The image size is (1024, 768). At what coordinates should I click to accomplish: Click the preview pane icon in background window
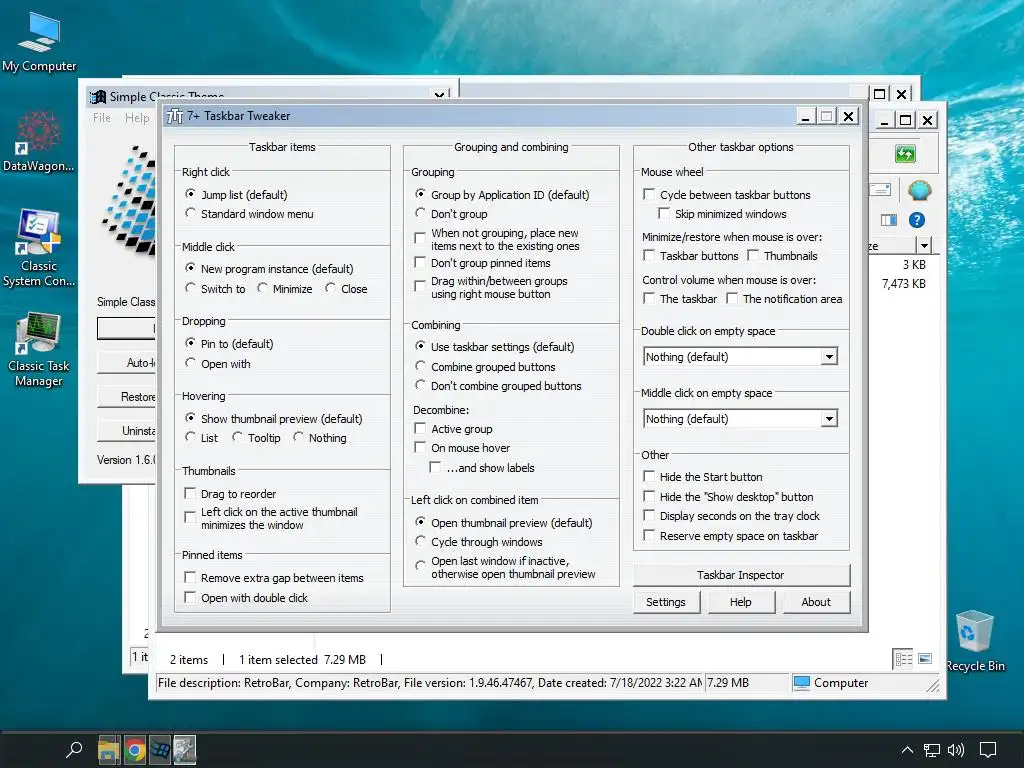[889, 220]
